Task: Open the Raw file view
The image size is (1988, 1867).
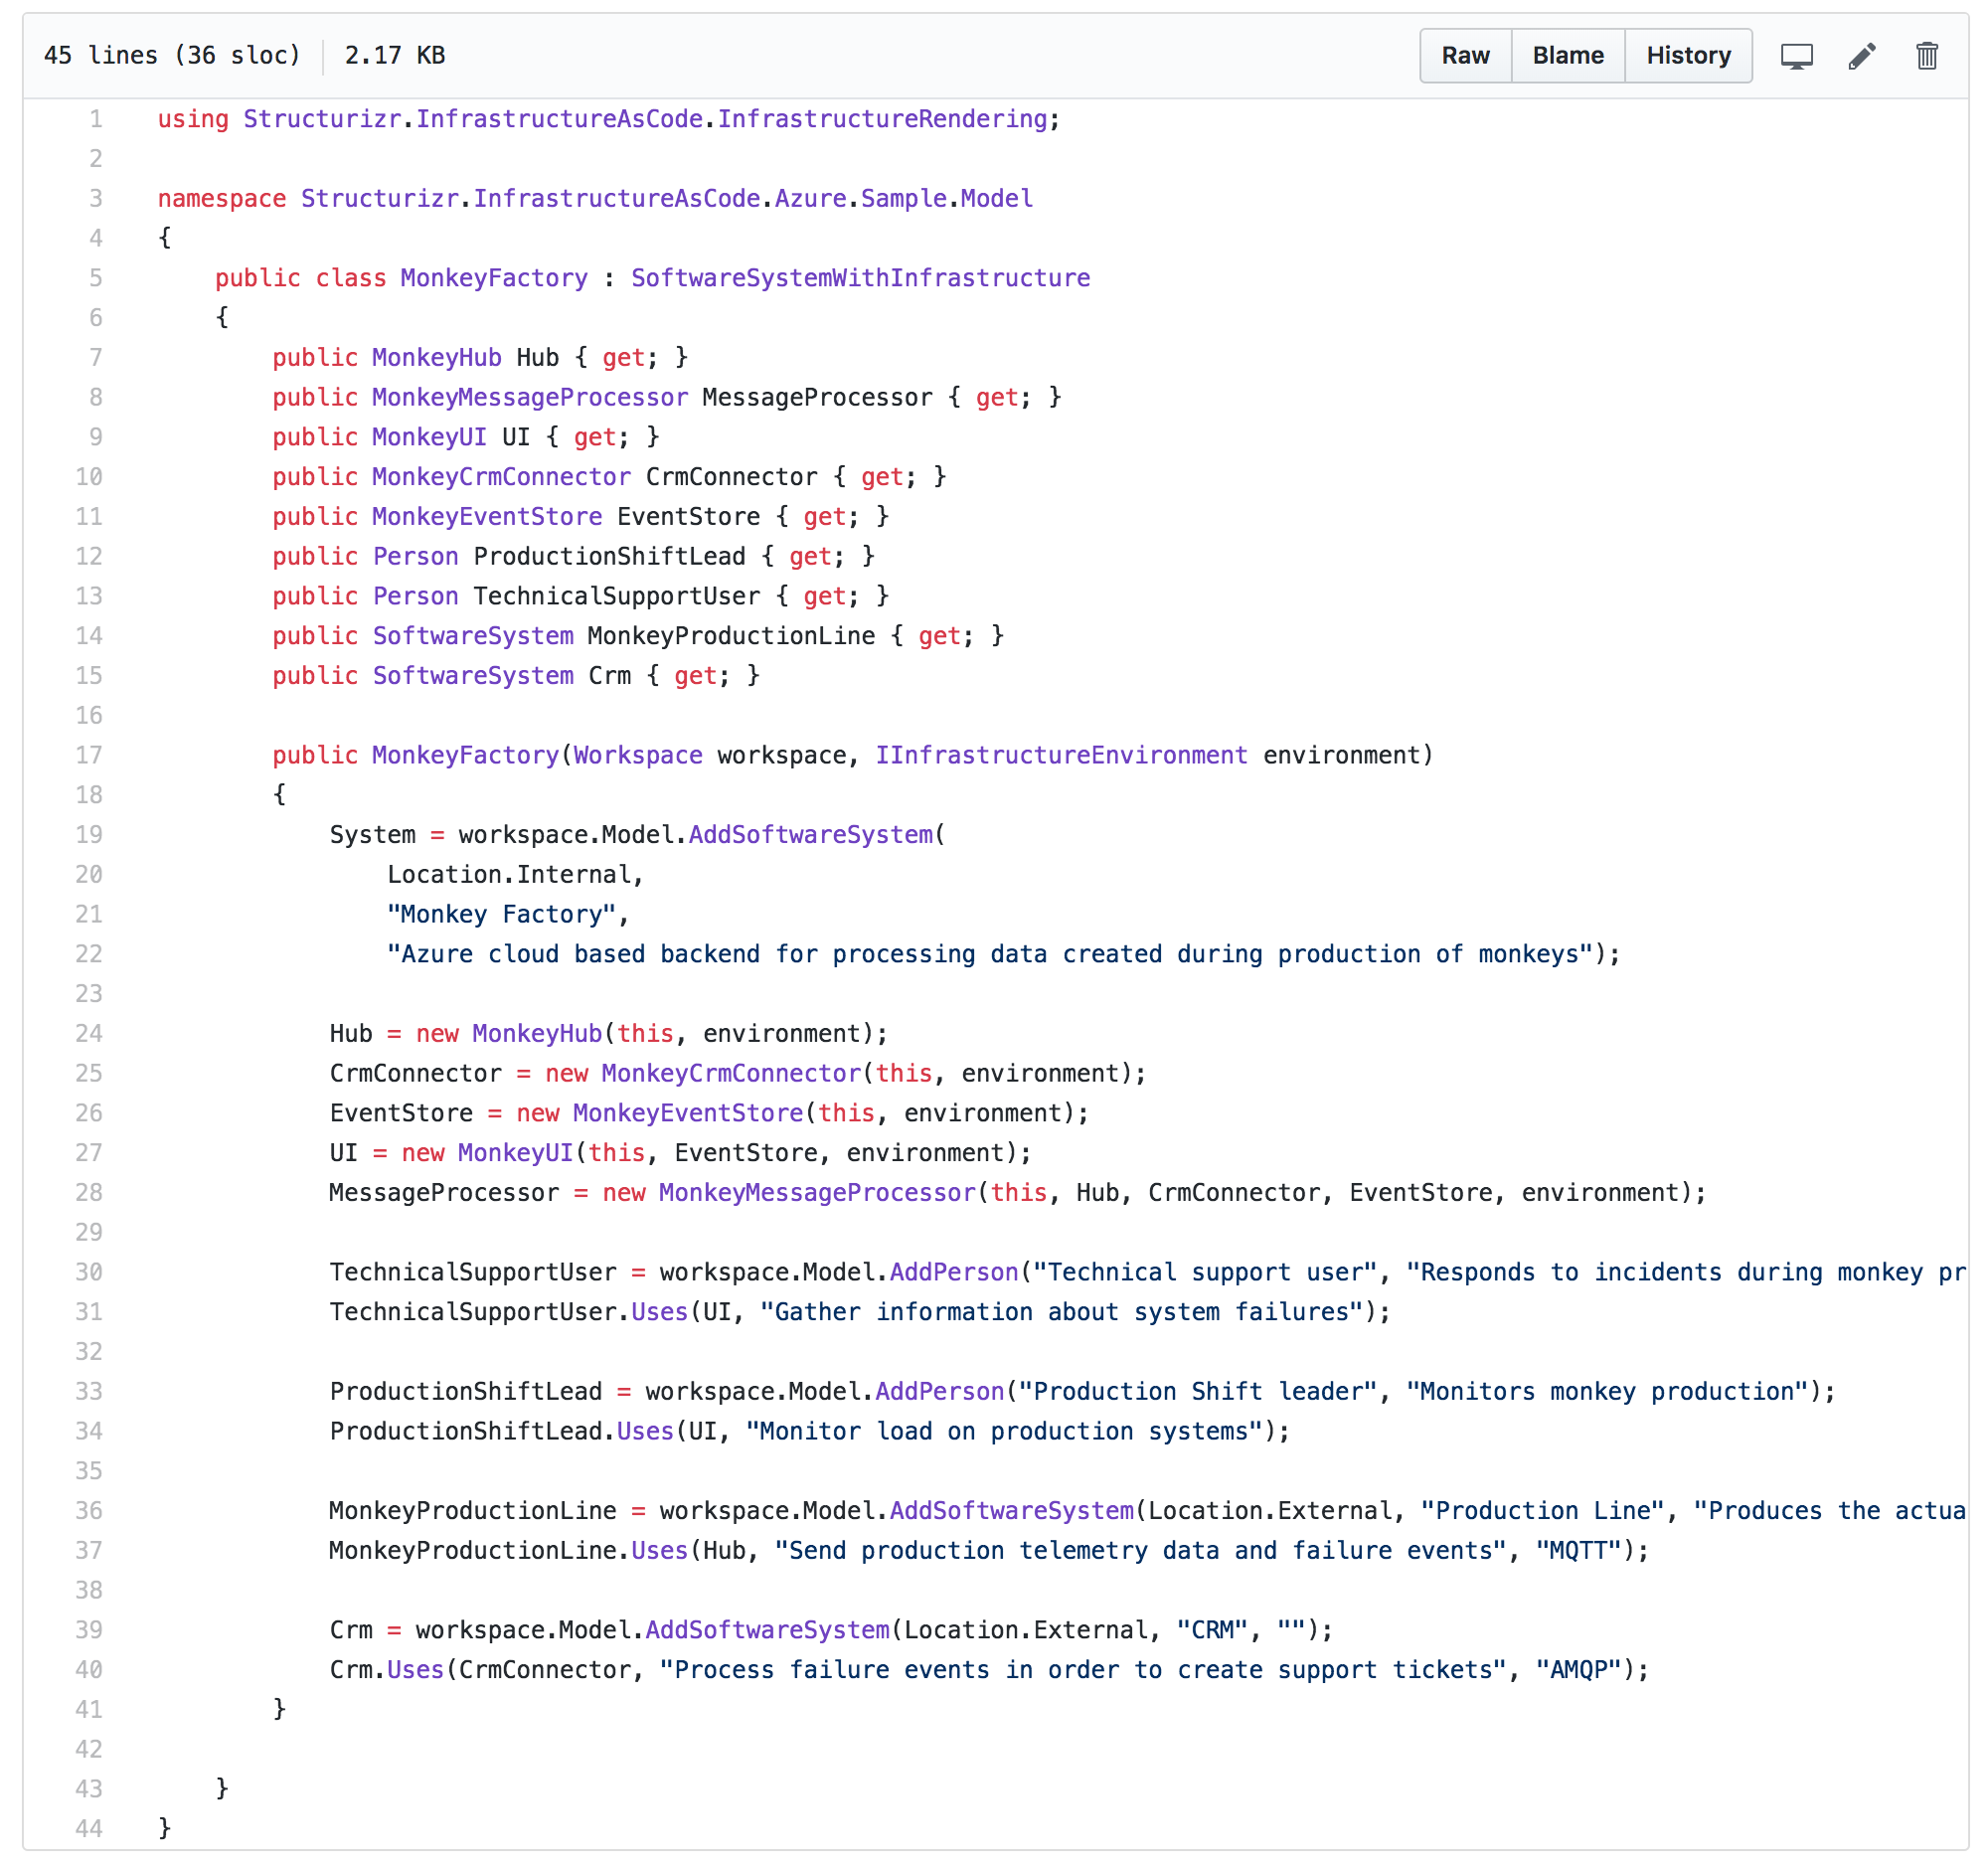Action: (x=1465, y=56)
